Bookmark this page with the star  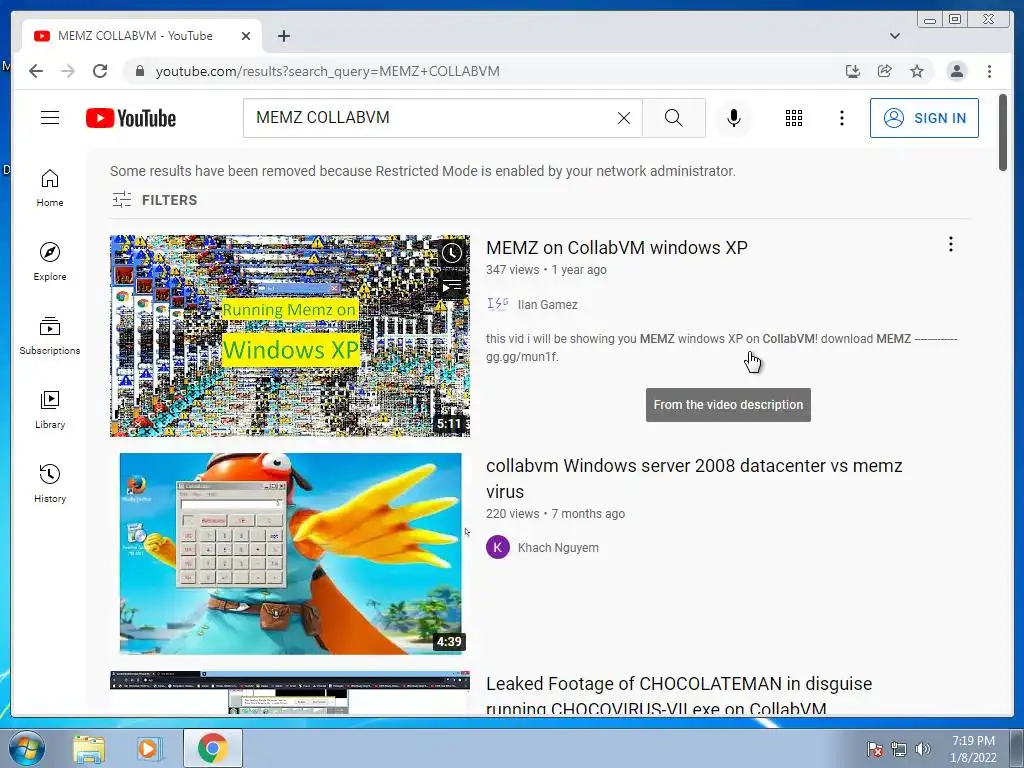click(x=917, y=71)
